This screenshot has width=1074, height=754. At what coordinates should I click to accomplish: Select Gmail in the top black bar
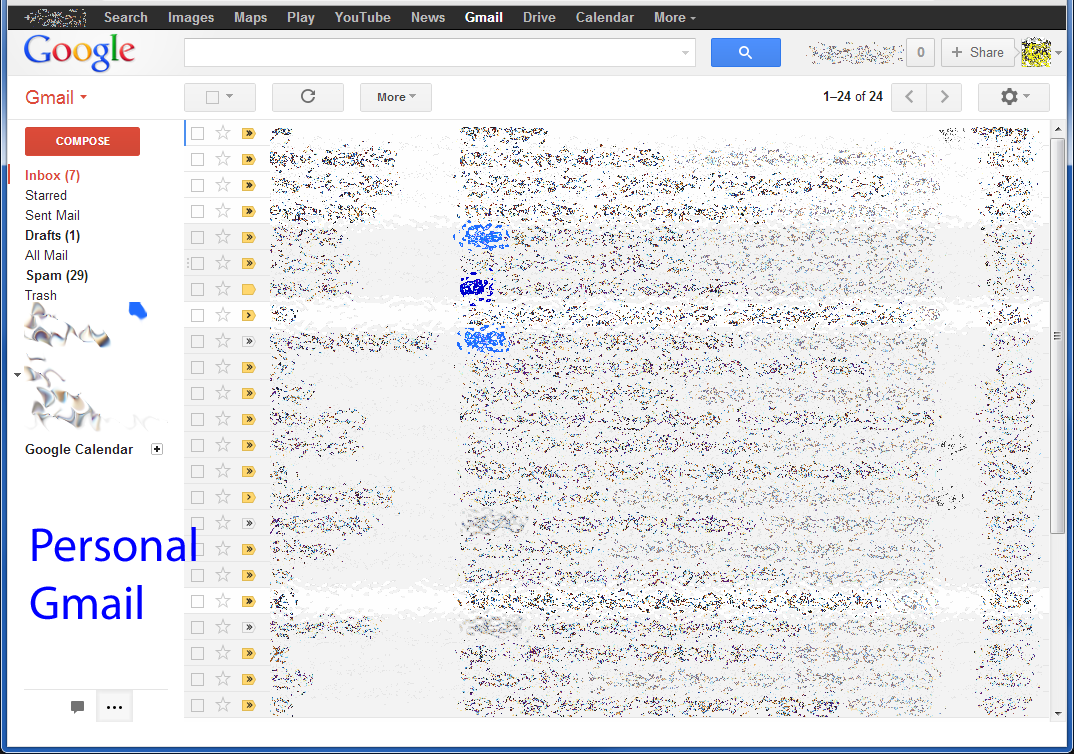[484, 18]
